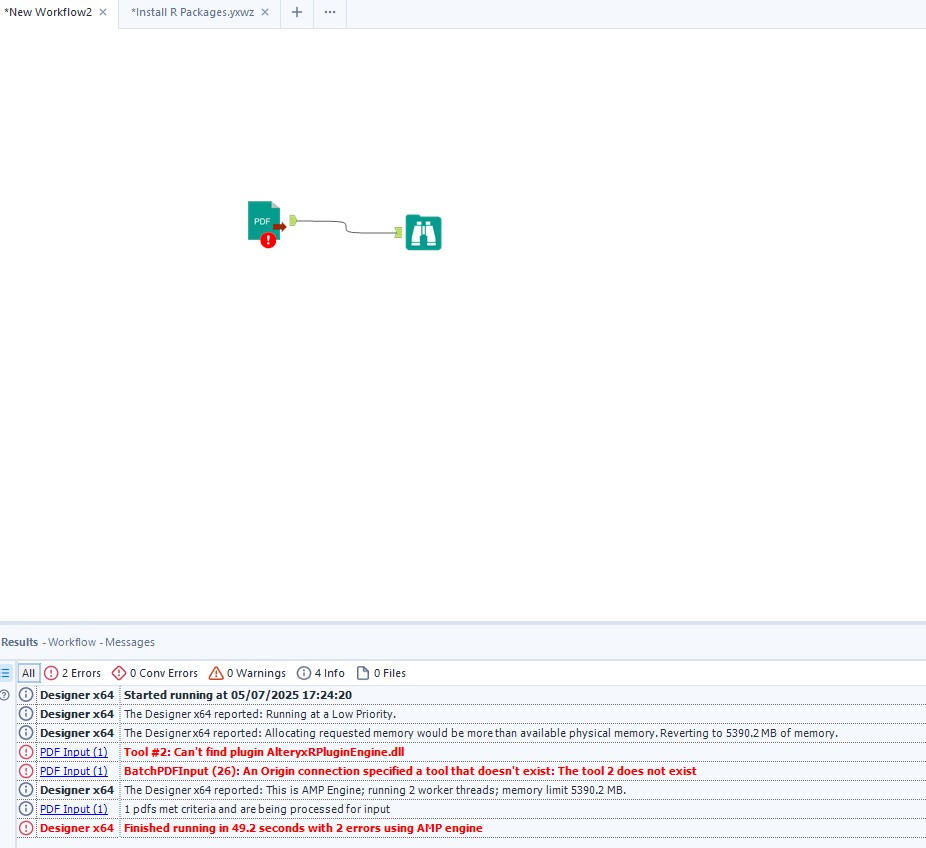The image size is (926, 848).
Task: Click the input anchor of the Browse tool
Action: click(399, 232)
